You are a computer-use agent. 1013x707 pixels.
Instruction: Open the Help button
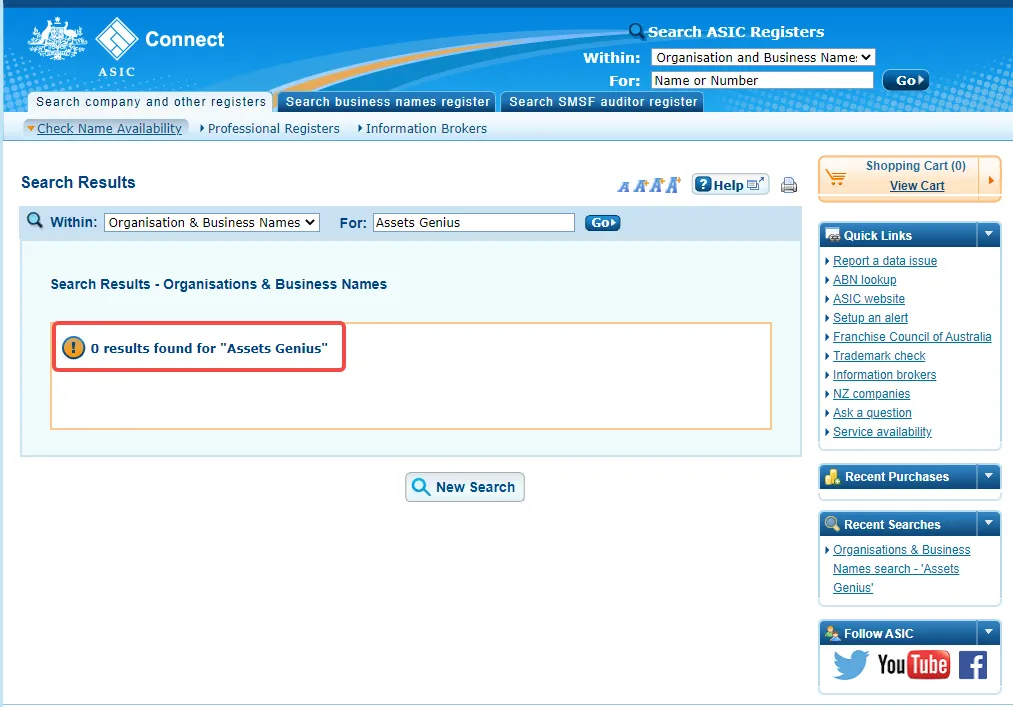[730, 185]
